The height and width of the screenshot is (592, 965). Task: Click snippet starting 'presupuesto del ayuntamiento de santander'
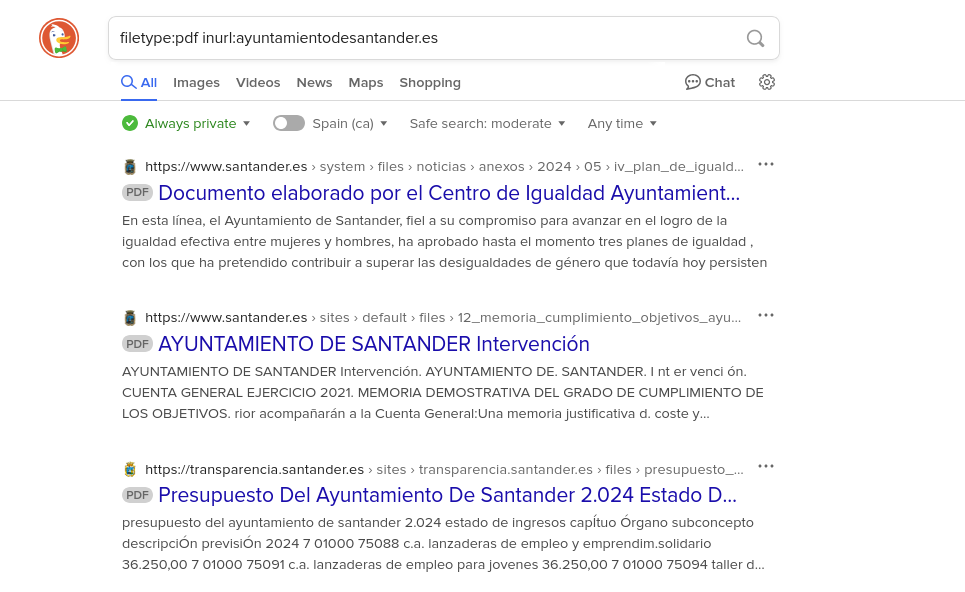(x=443, y=543)
